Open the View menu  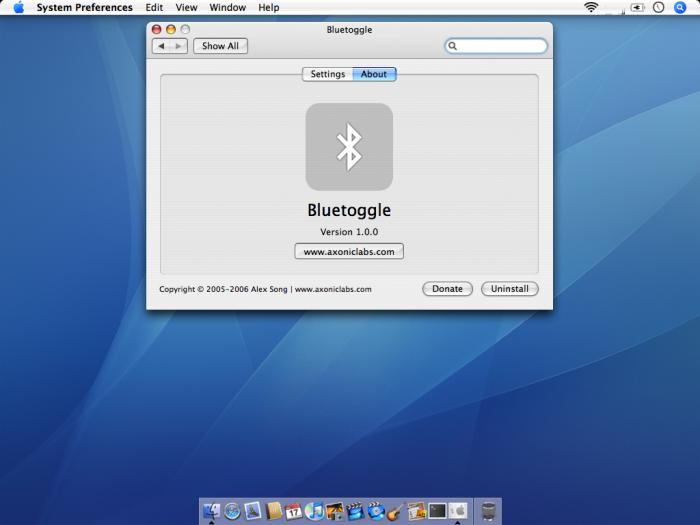[186, 8]
